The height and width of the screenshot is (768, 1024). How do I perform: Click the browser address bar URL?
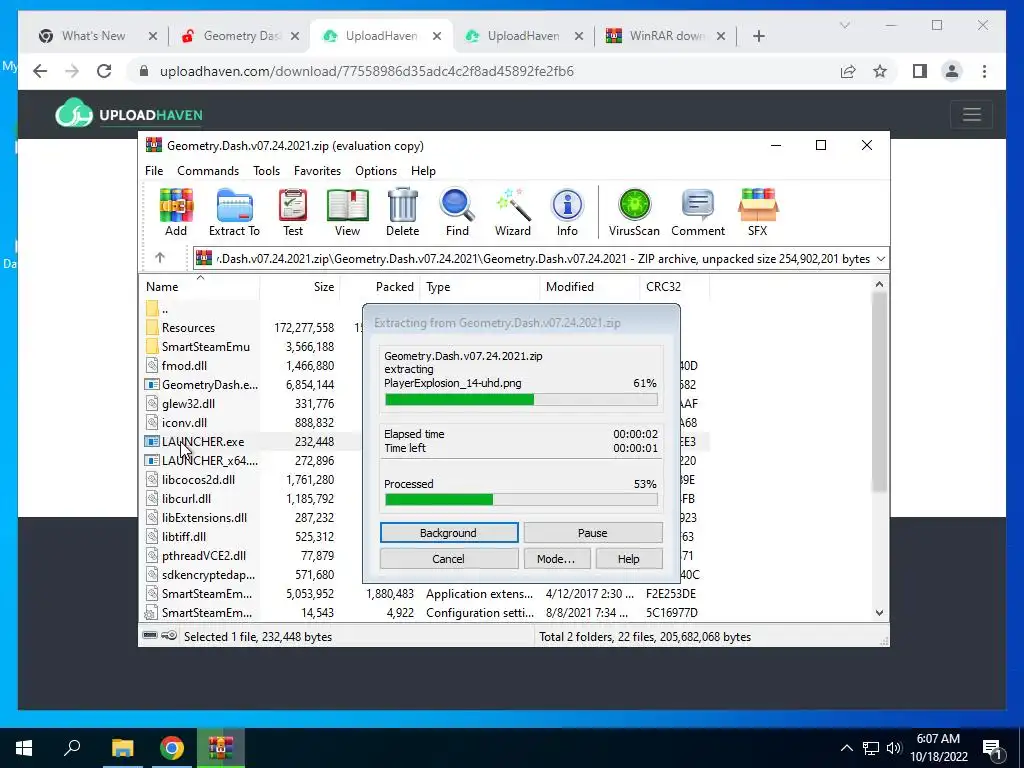point(366,71)
